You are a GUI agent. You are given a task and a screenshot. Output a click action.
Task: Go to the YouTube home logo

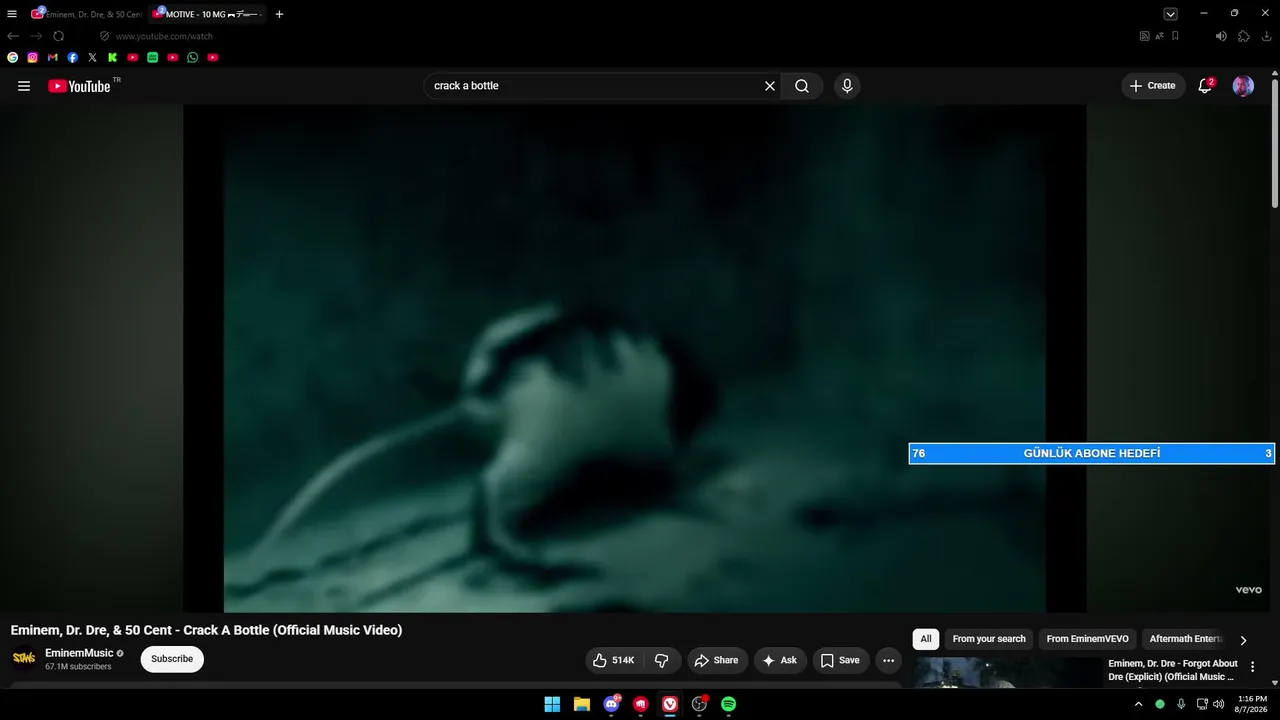point(79,86)
